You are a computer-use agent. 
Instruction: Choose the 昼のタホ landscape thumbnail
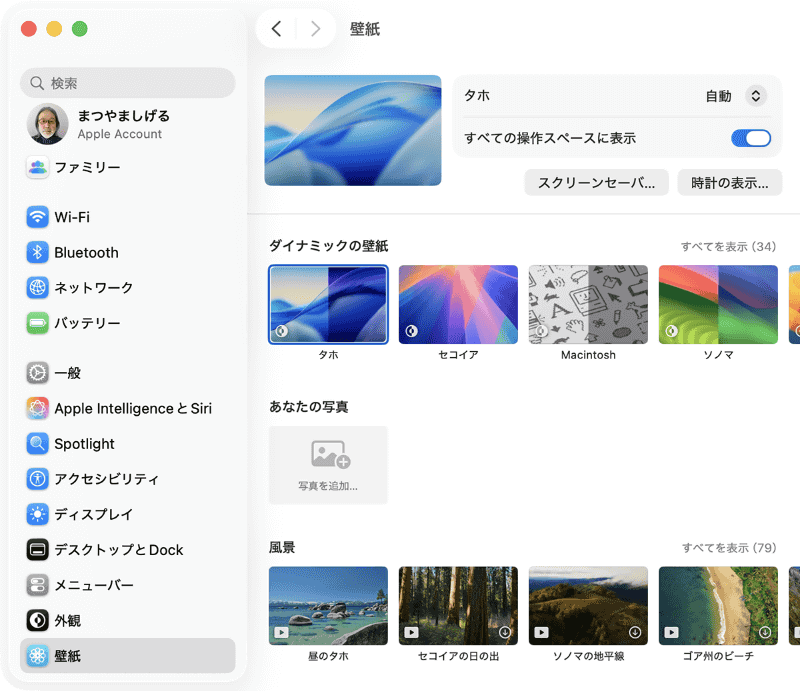[328, 606]
